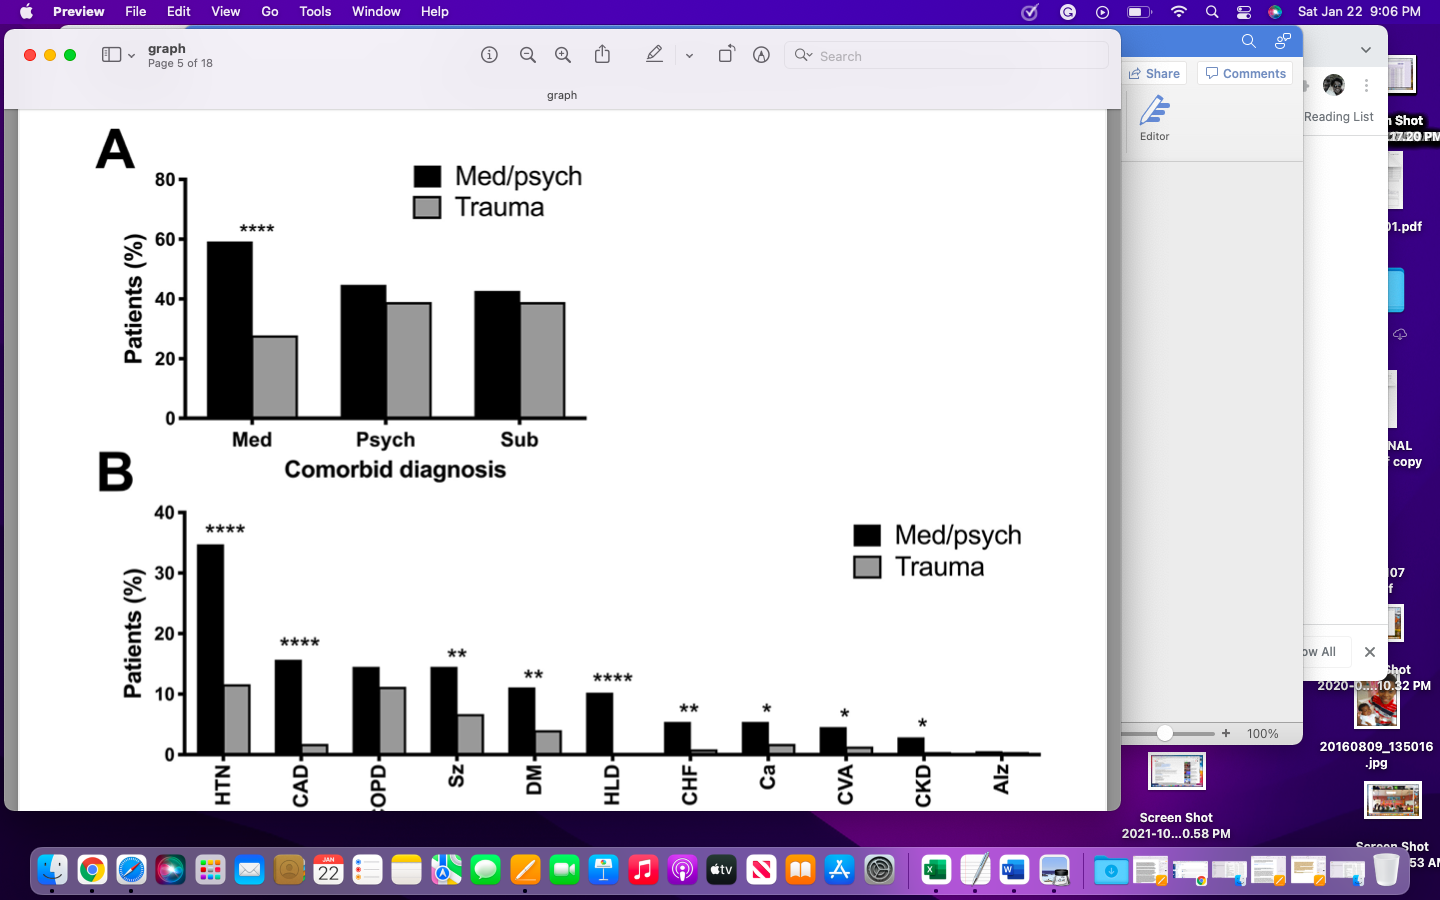1440x900 pixels.
Task: Open Launchpad from the Dock
Action: coord(210,870)
